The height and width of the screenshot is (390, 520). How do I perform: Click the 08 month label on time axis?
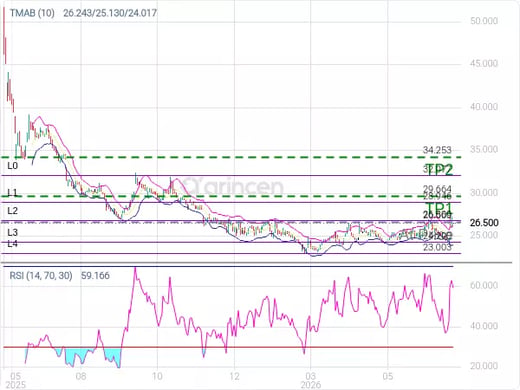click(81, 376)
